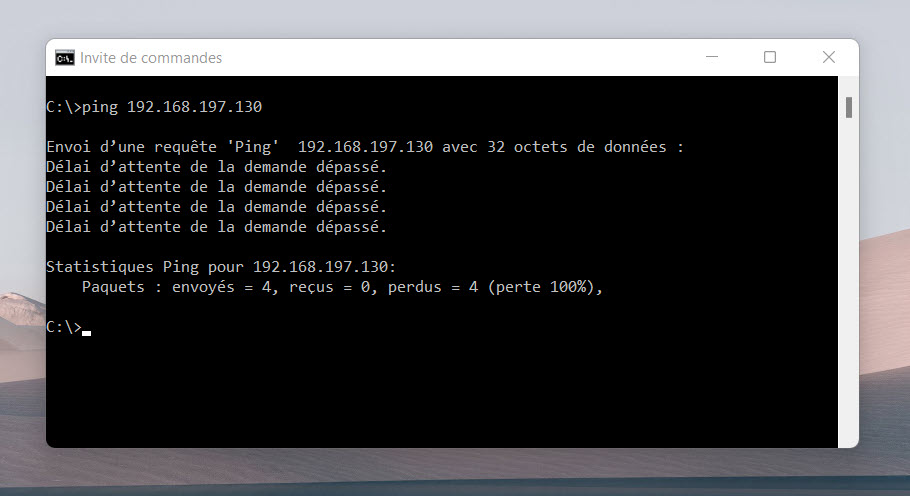Screen dimensions: 910x496
Task: Click the 'Paquets : envoyés = 4' line
Action: 342,287
